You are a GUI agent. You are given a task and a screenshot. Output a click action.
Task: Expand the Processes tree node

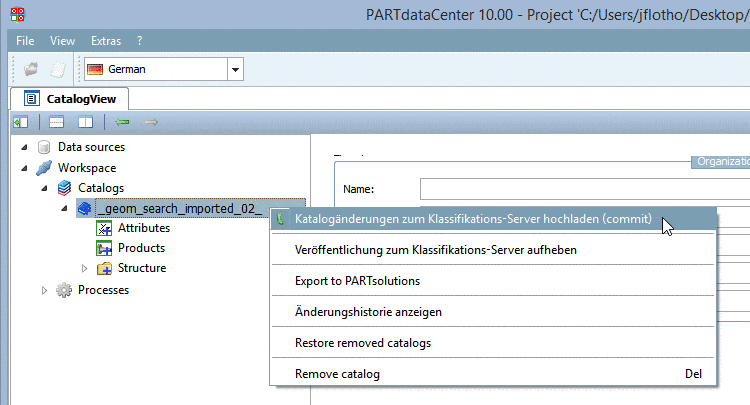(x=44, y=290)
